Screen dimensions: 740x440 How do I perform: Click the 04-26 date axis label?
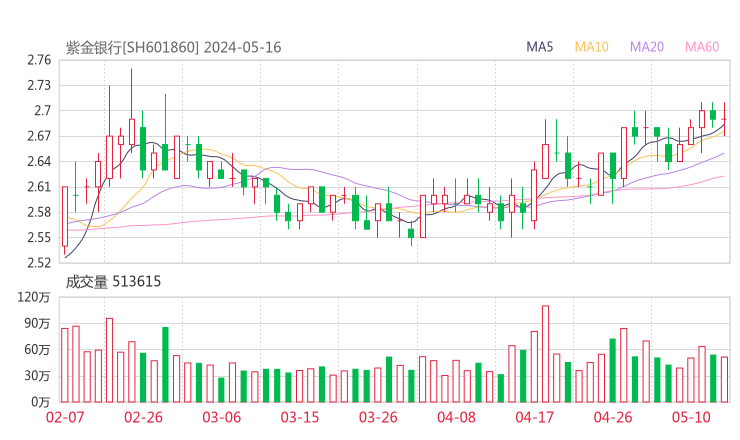(613, 417)
